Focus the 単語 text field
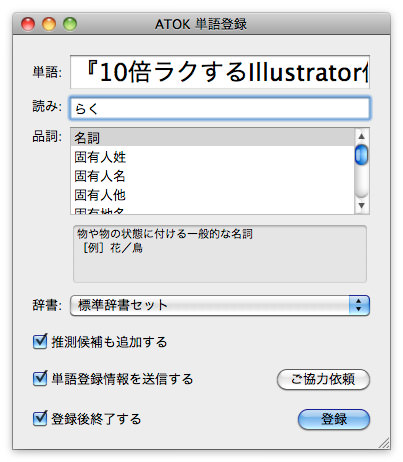 coord(220,72)
